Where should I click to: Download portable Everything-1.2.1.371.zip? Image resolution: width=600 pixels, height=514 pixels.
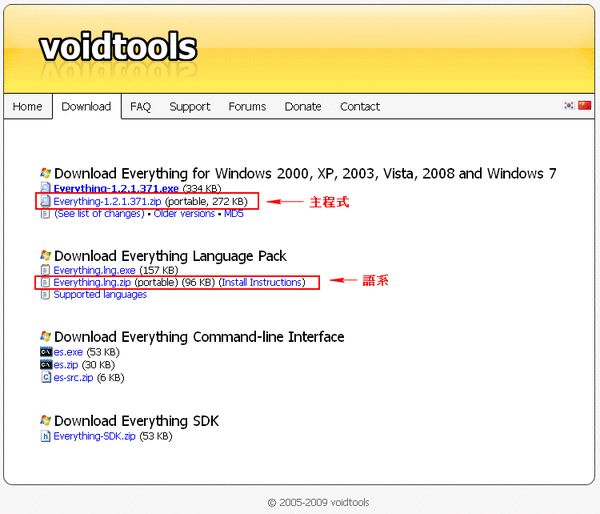pos(107,201)
